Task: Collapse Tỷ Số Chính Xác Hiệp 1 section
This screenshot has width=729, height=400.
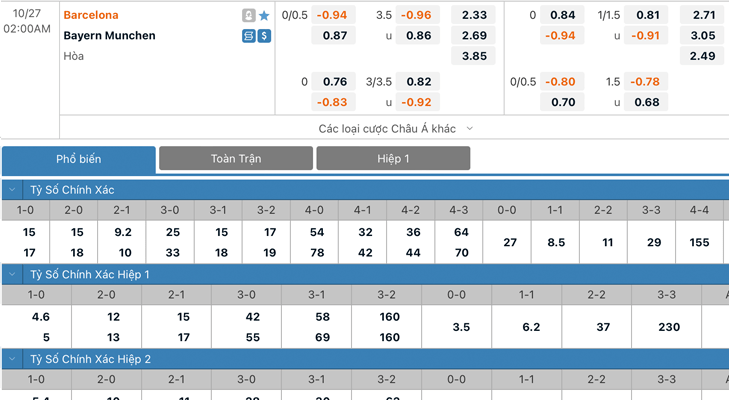Action: [x=12, y=274]
